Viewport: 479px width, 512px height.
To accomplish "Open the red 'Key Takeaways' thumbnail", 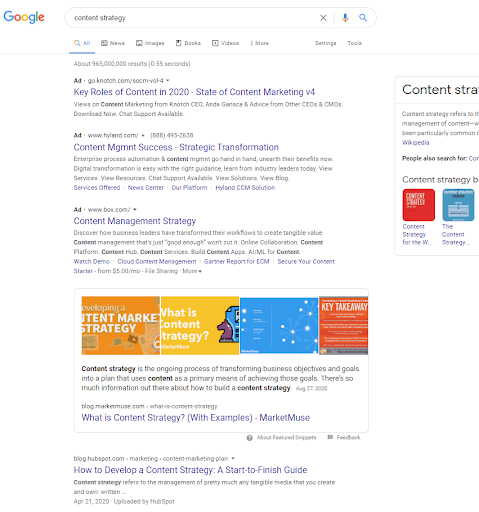I will point(344,325).
